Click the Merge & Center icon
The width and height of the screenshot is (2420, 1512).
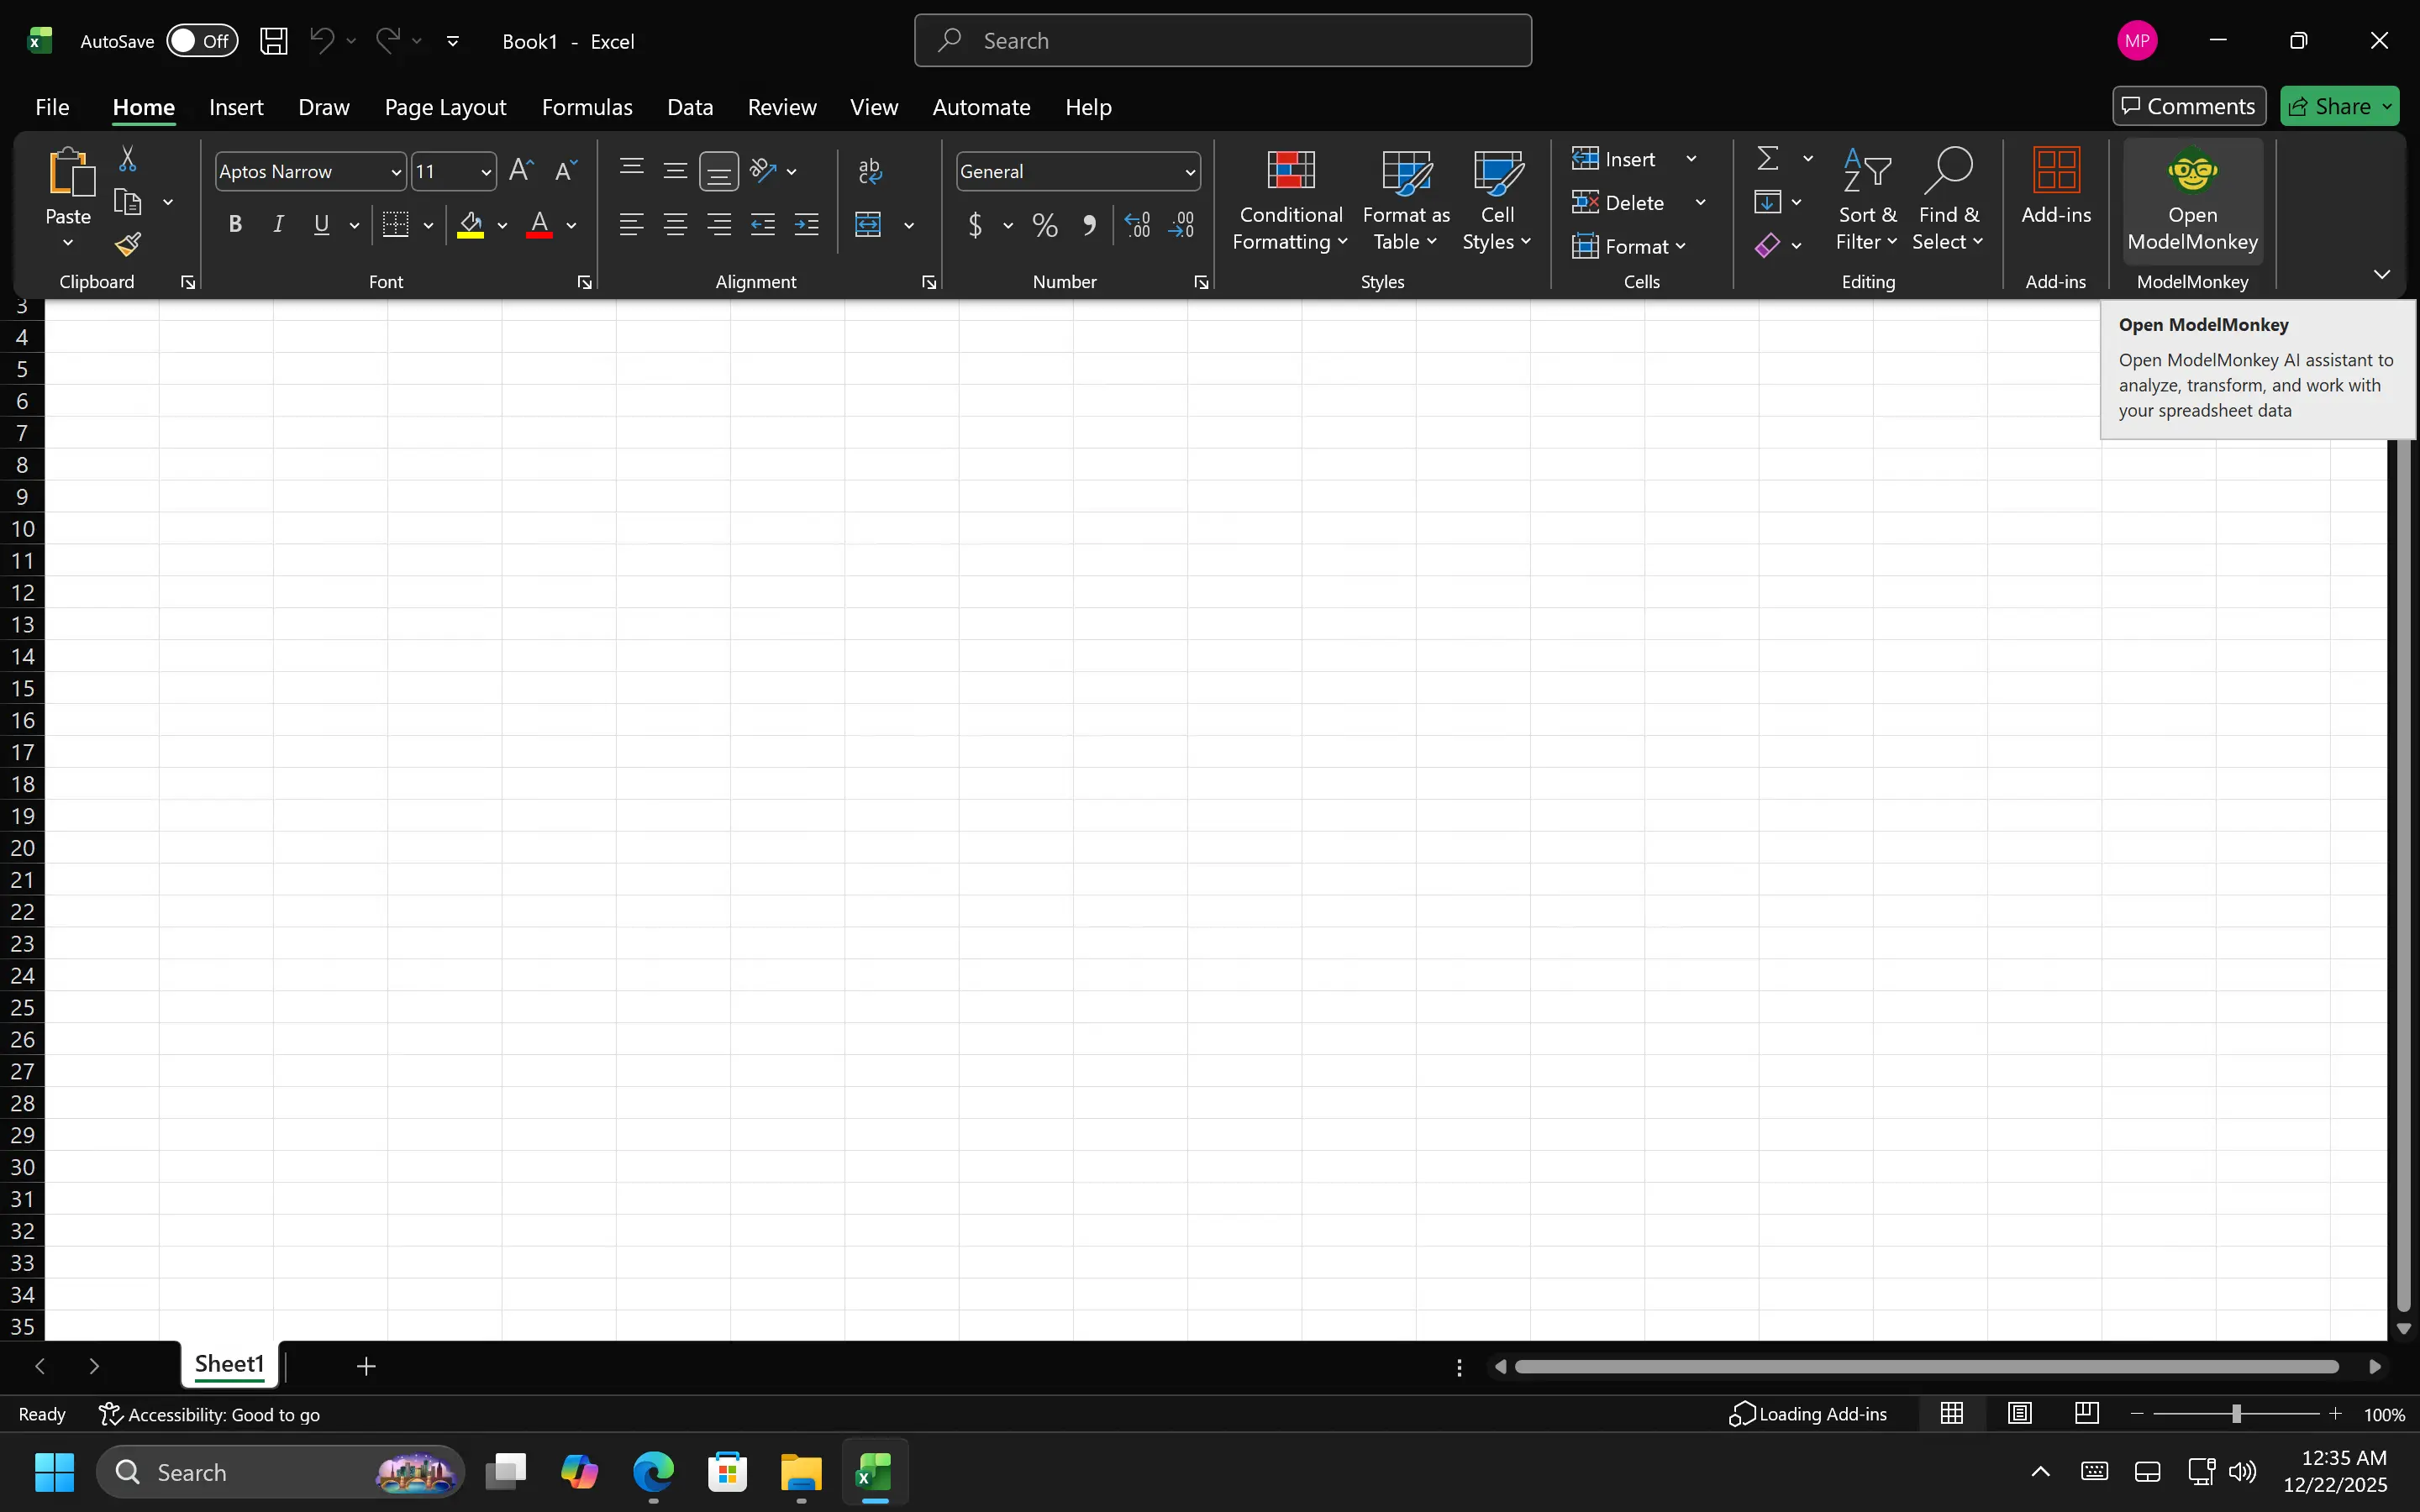point(868,225)
